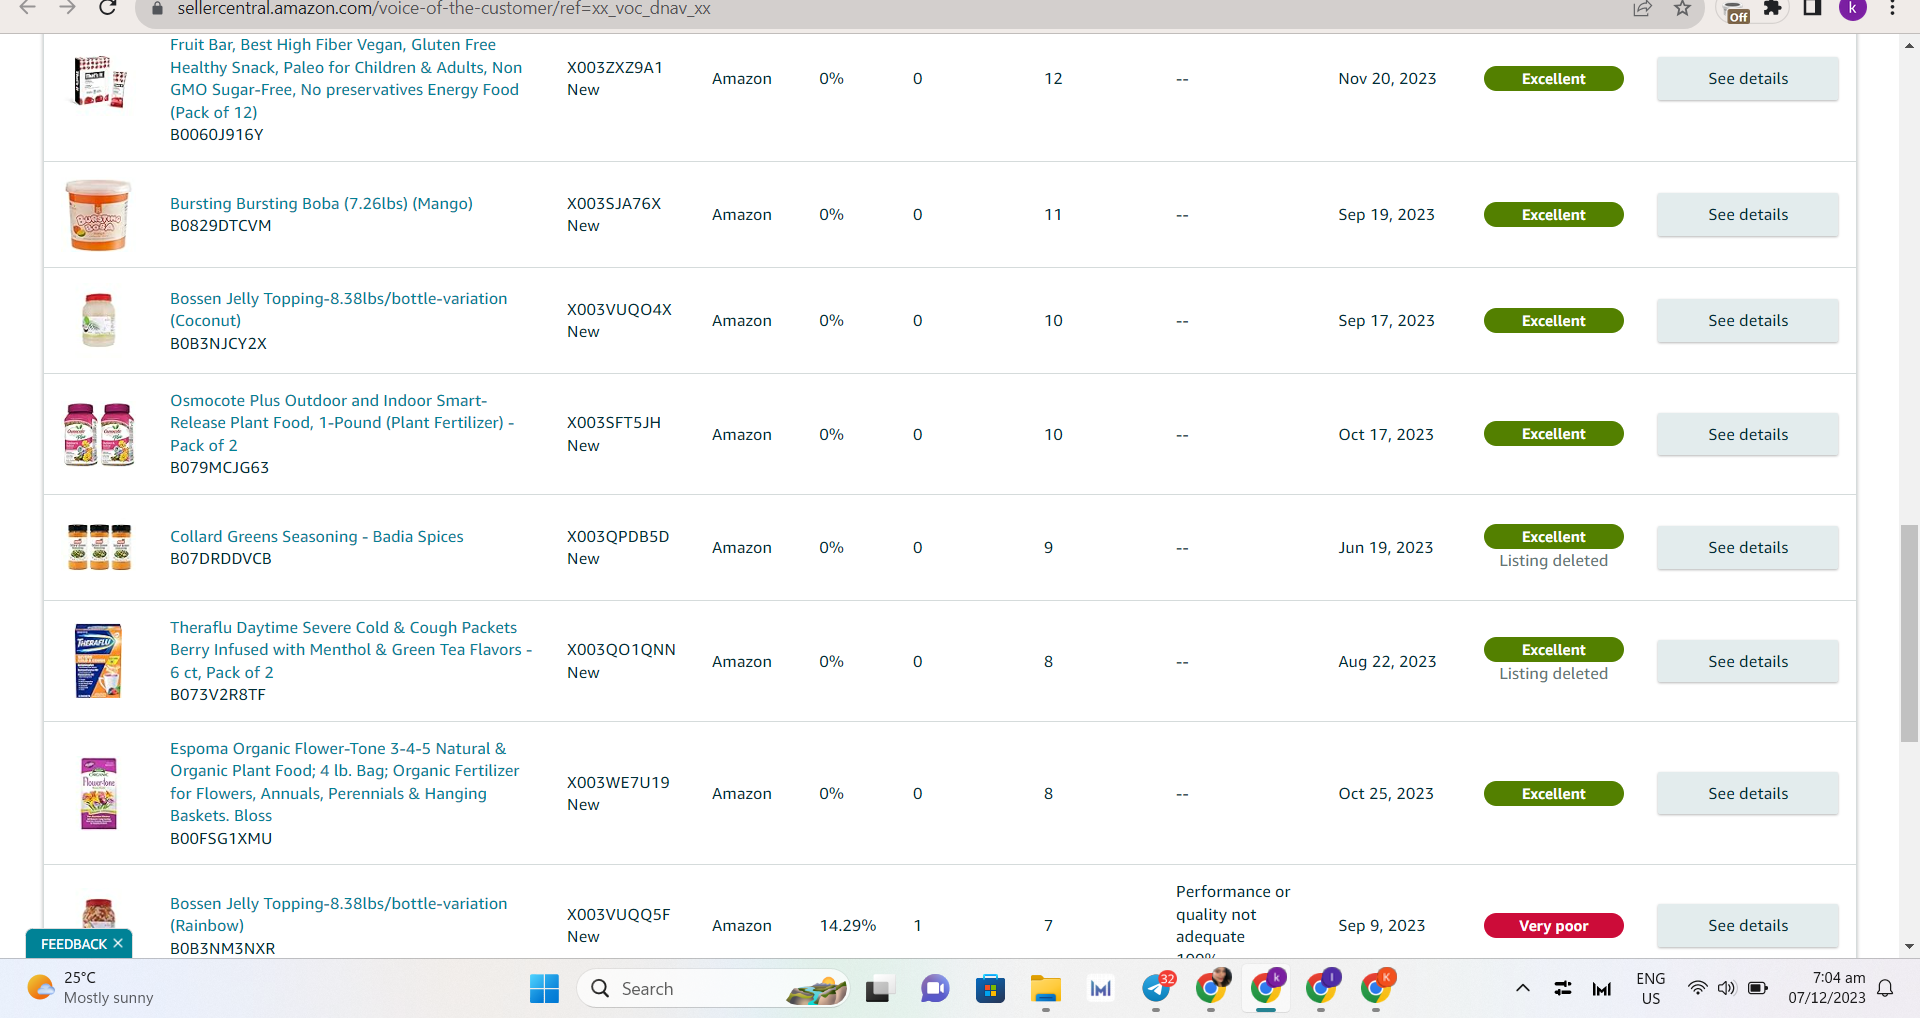The width and height of the screenshot is (1920, 1018).
Task: Go back to the previous browser page
Action: point(27,8)
